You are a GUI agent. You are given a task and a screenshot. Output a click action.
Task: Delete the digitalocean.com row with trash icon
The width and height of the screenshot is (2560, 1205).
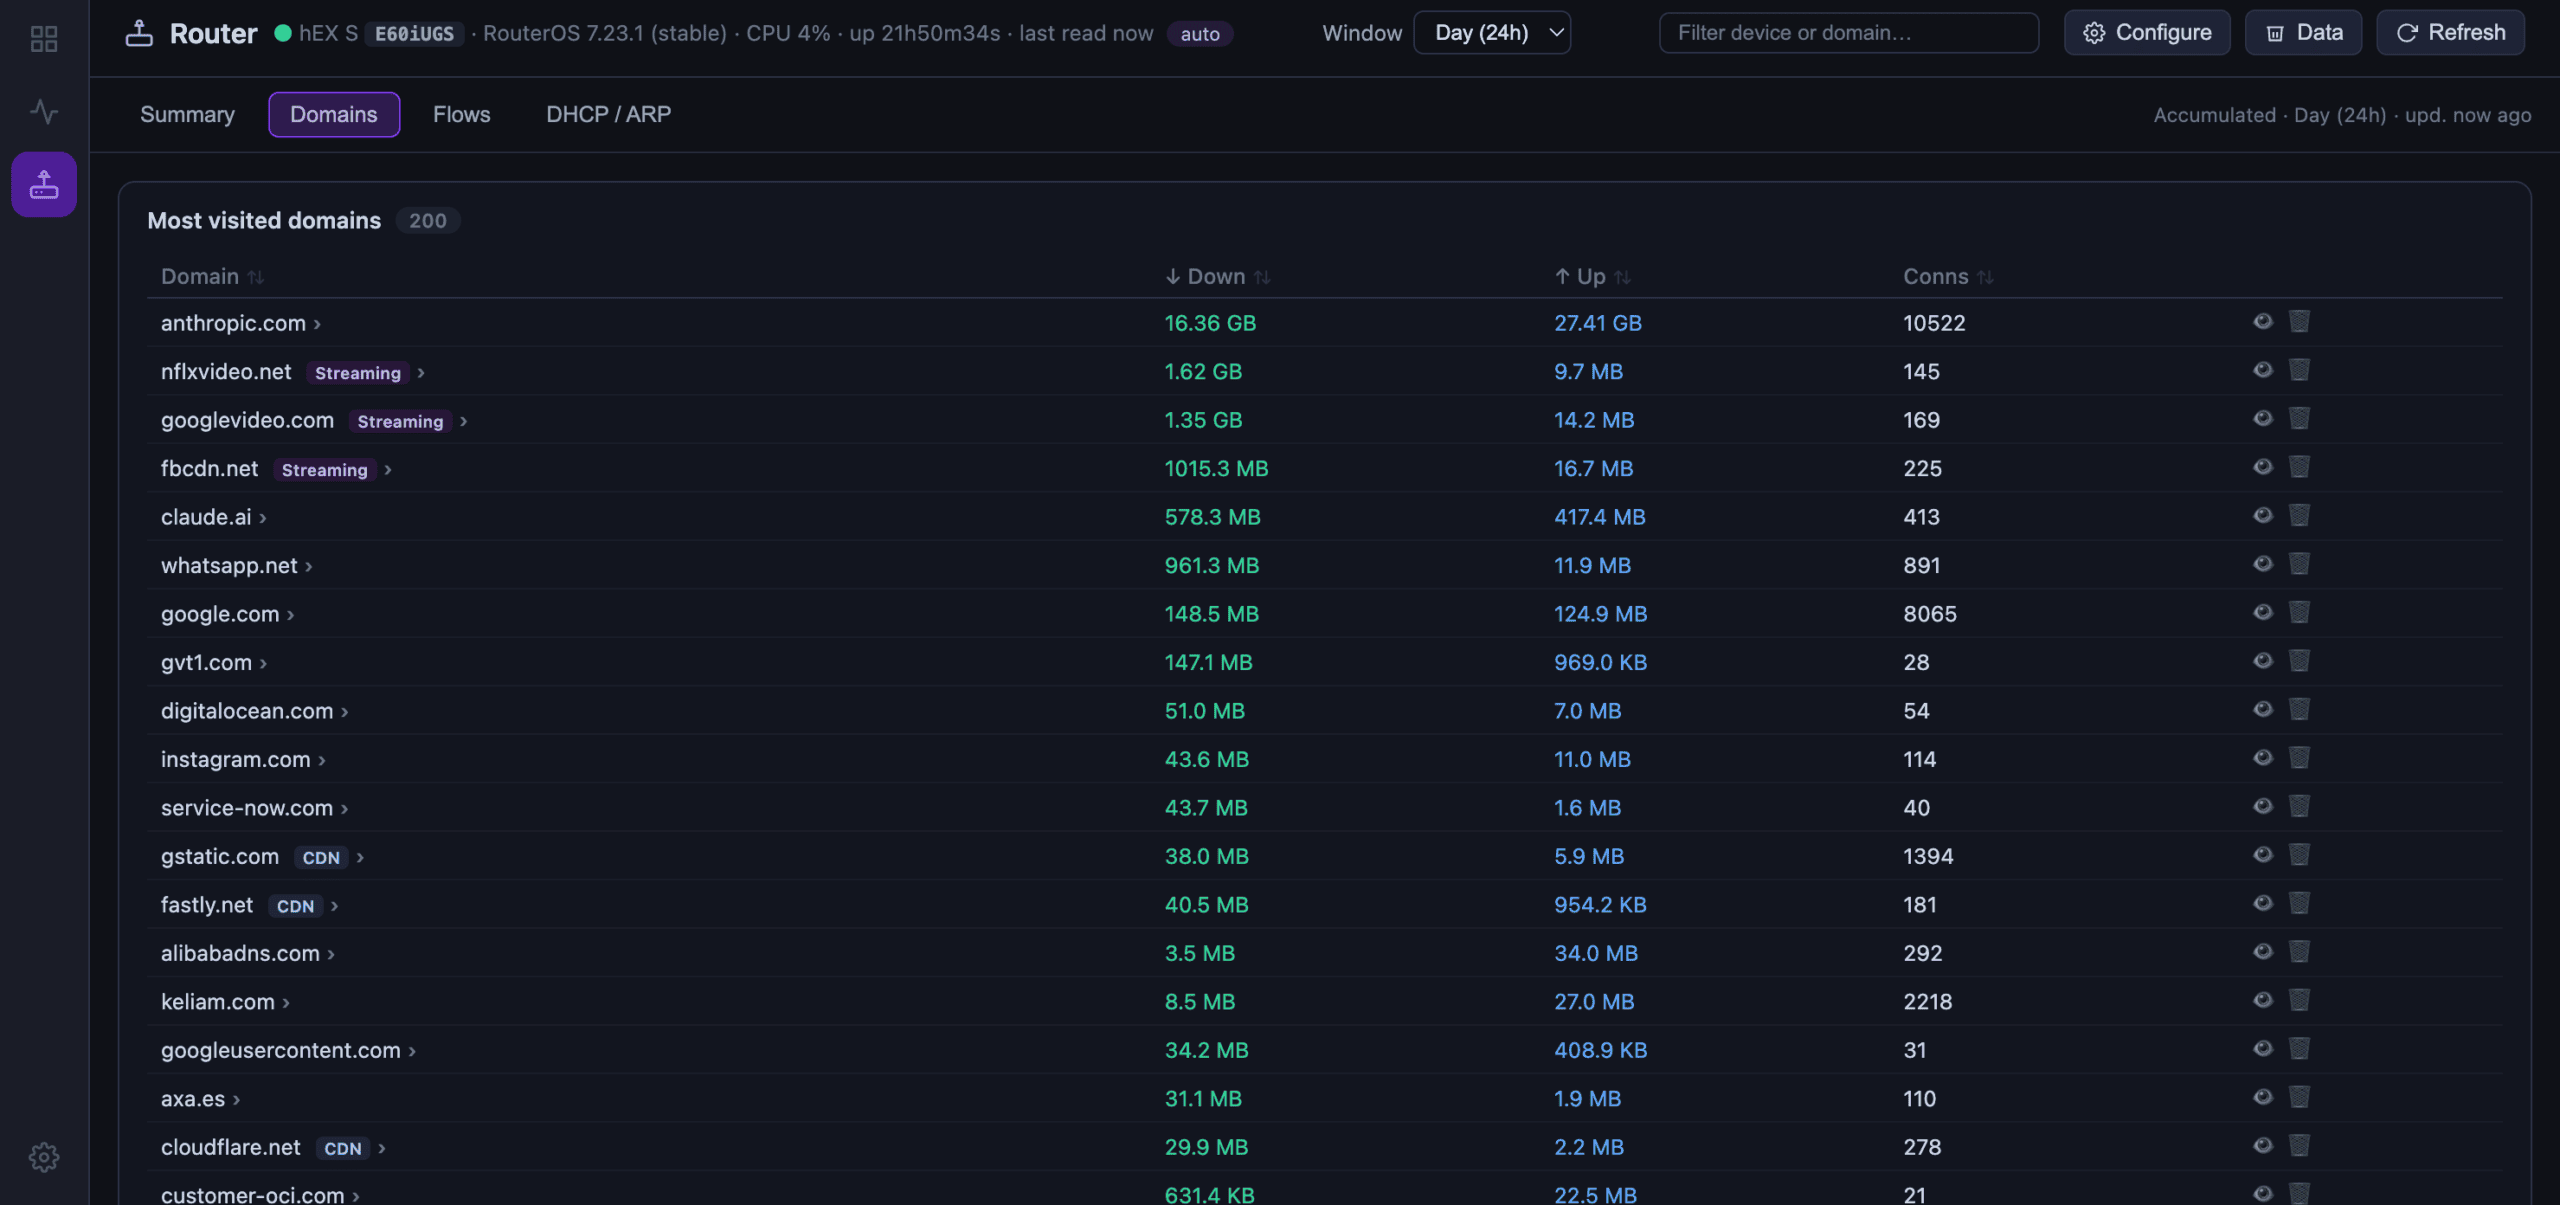[2299, 709]
